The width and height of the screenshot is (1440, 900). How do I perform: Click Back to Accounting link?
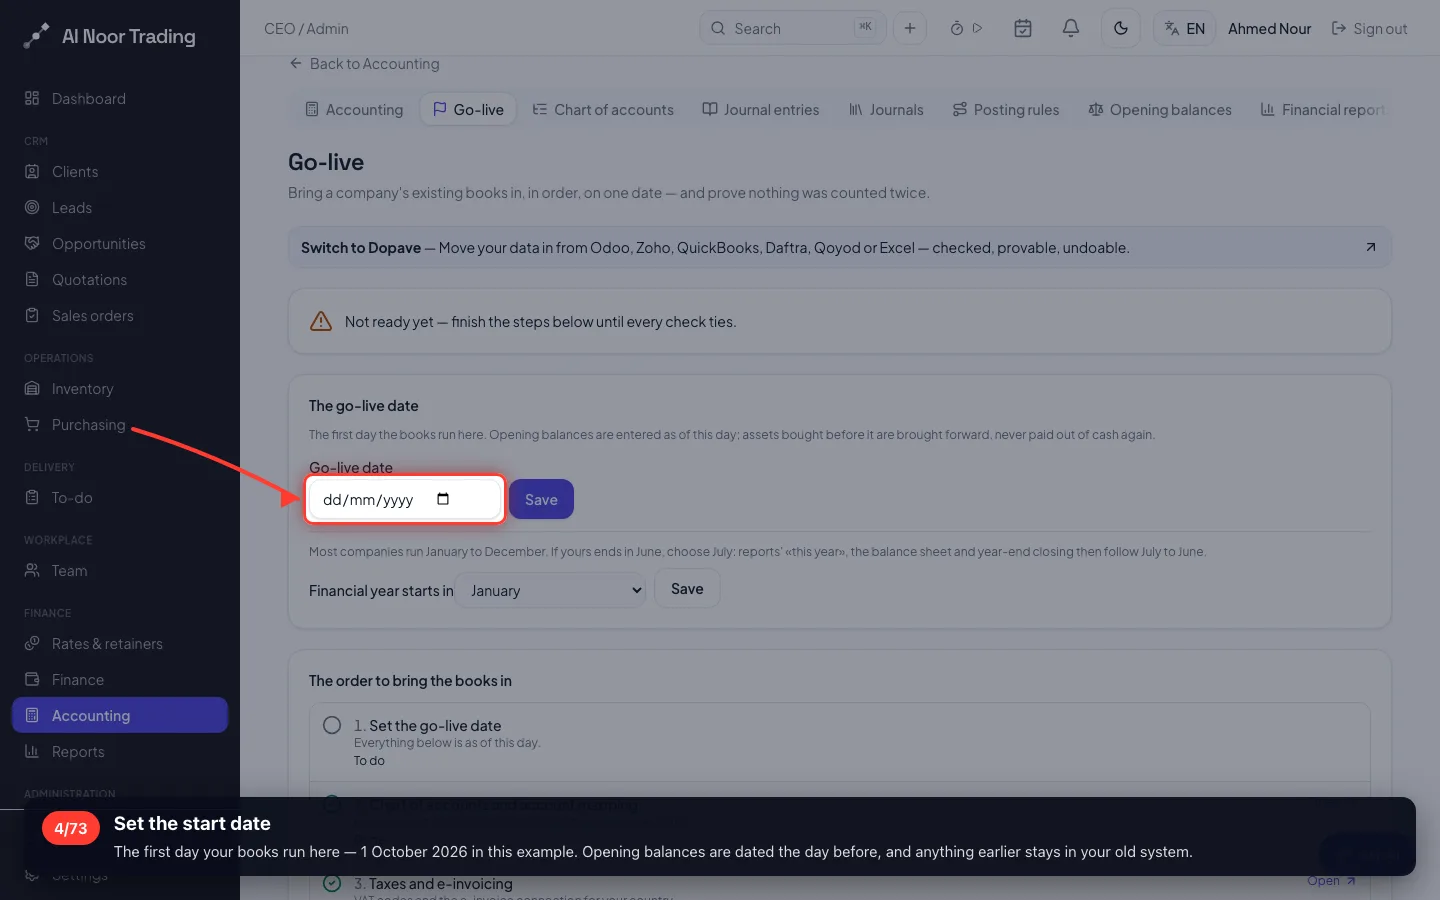[x=364, y=63]
